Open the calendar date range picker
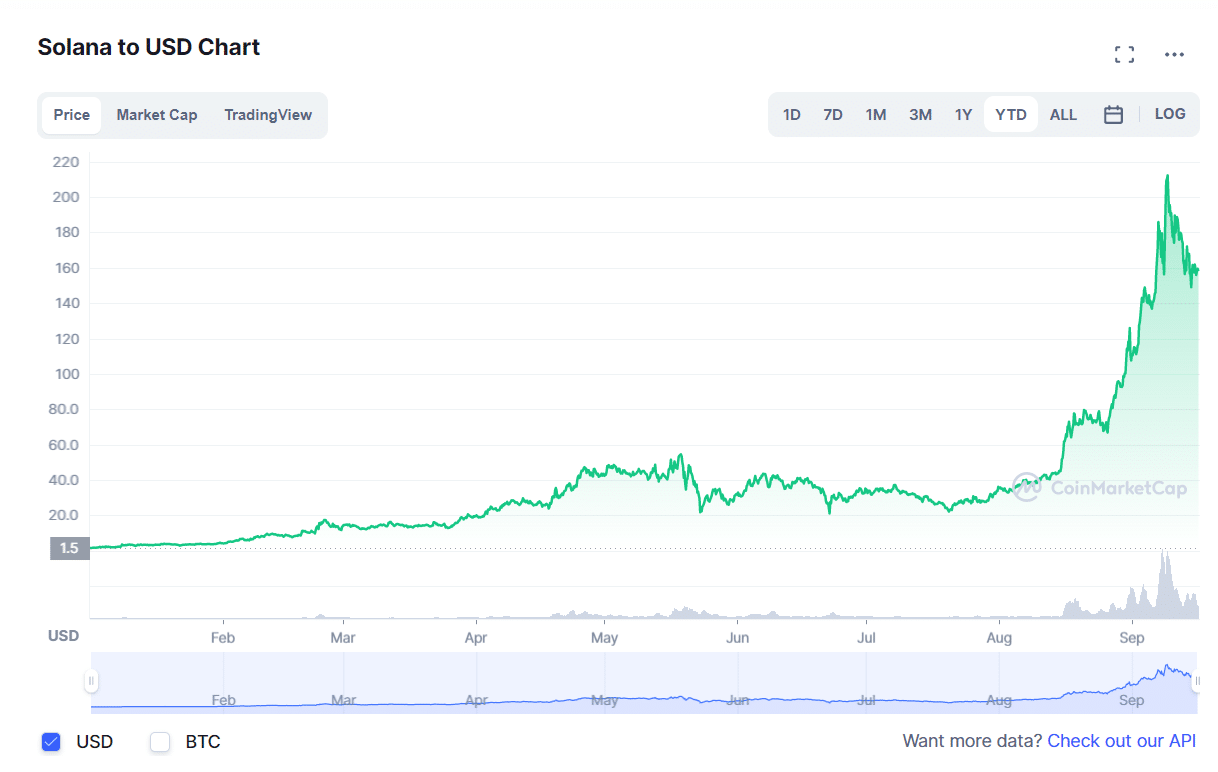 point(1113,115)
